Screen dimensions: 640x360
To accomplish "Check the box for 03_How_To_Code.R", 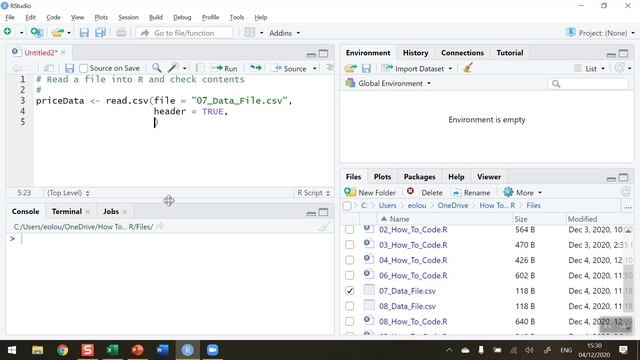I will click(349, 244).
